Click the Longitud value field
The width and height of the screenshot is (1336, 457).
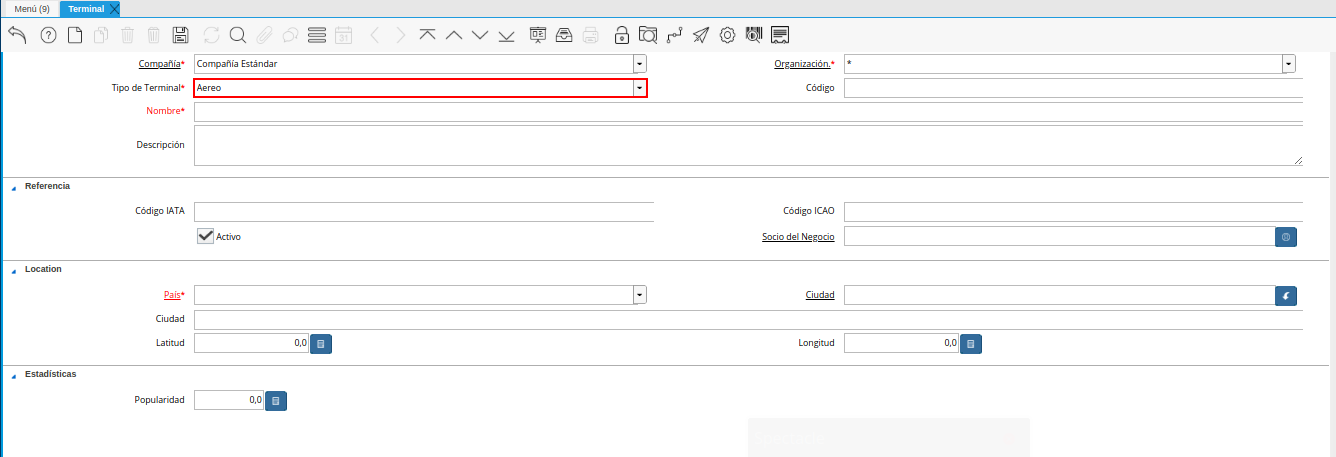(x=901, y=344)
